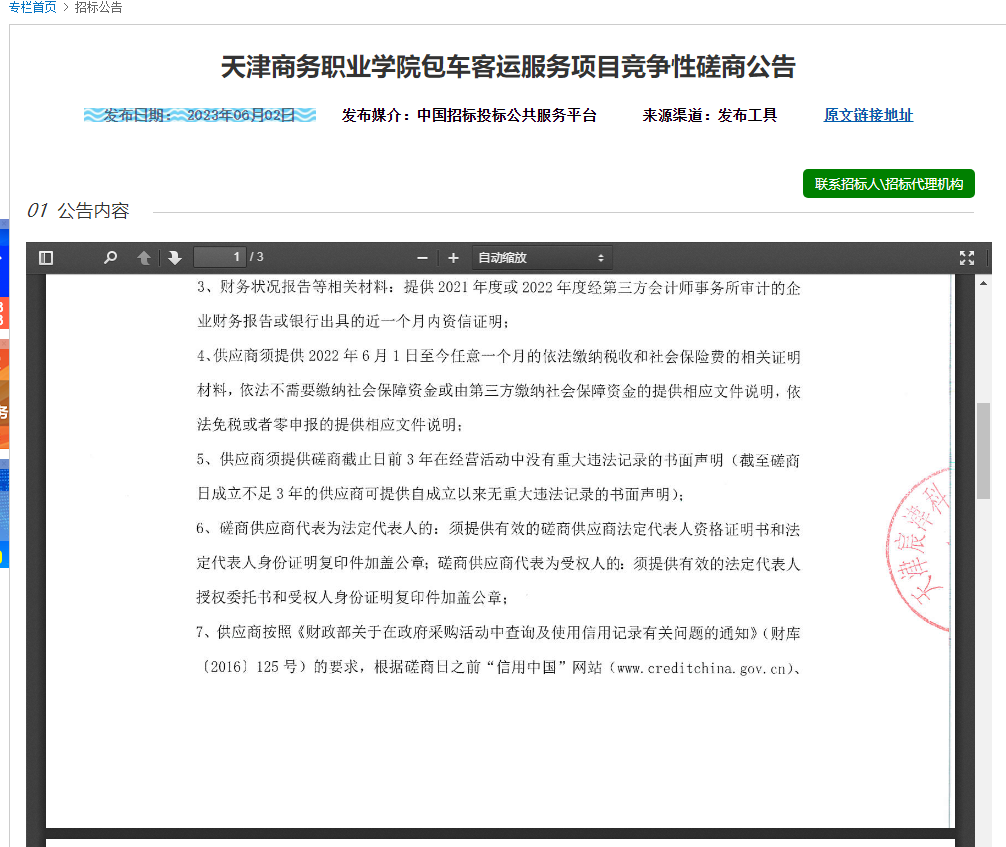Open the find-in-document search tool
The width and height of the screenshot is (1006, 847).
(110, 258)
